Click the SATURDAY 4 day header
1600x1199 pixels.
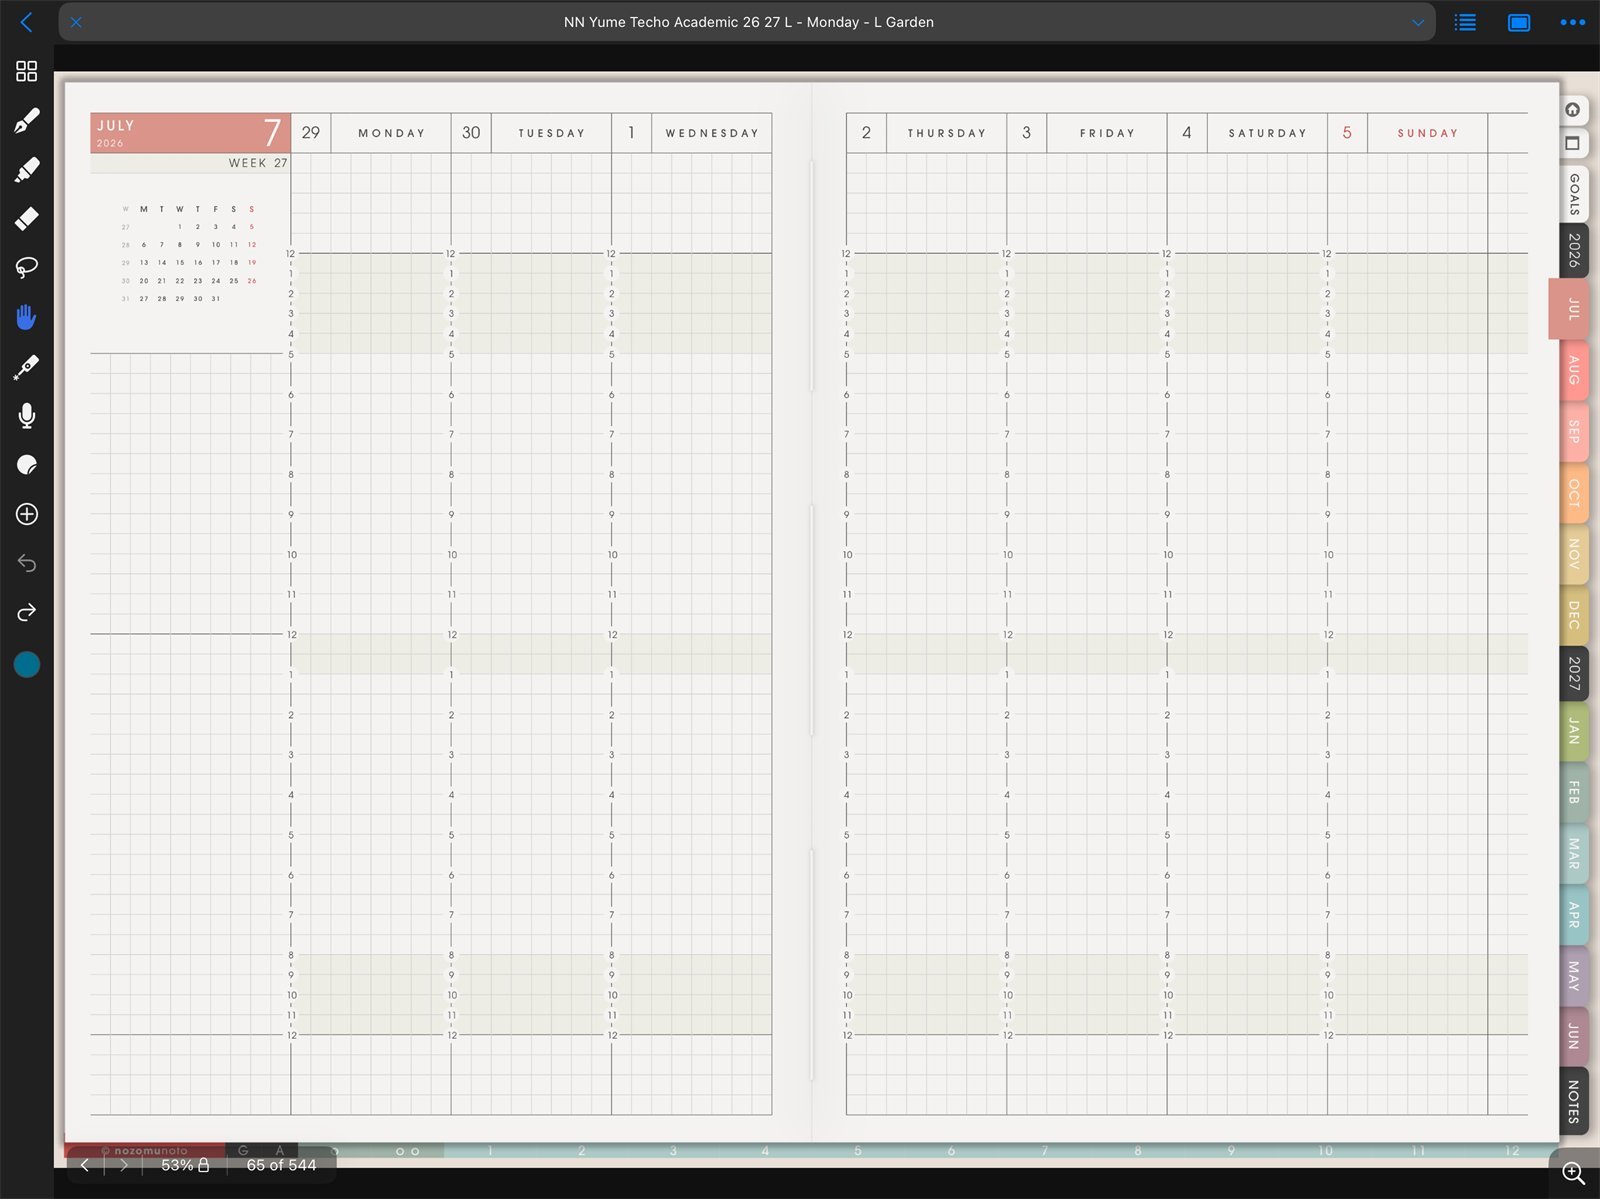tap(1247, 133)
